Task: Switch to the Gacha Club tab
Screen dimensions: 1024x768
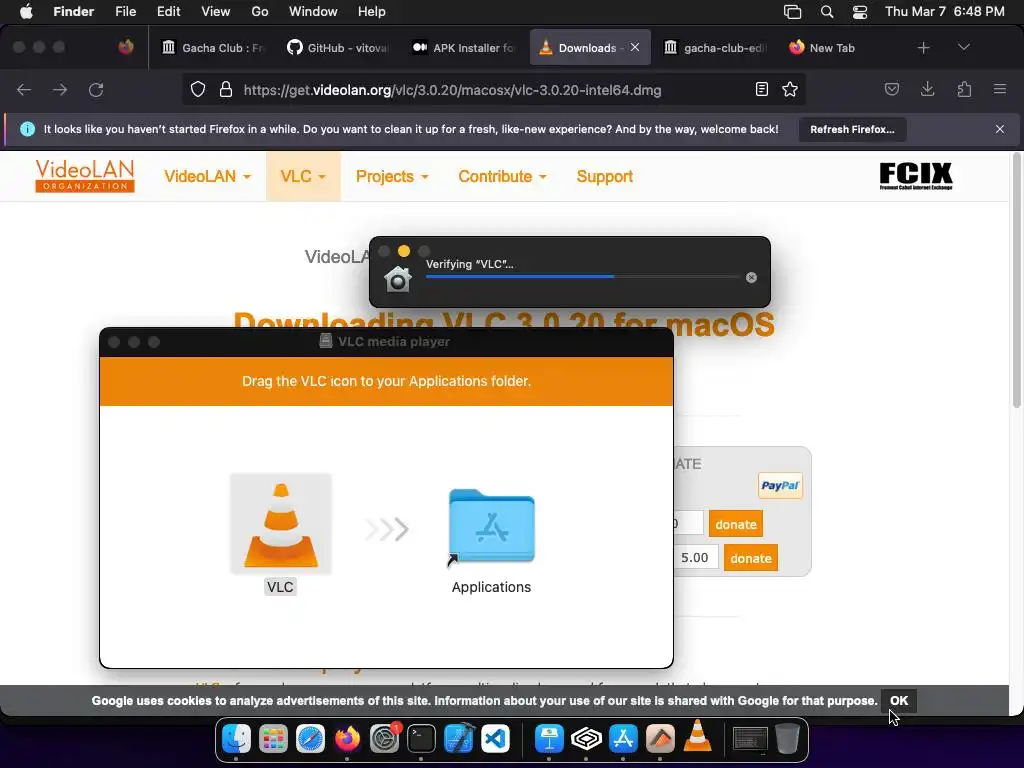Action: (x=213, y=48)
